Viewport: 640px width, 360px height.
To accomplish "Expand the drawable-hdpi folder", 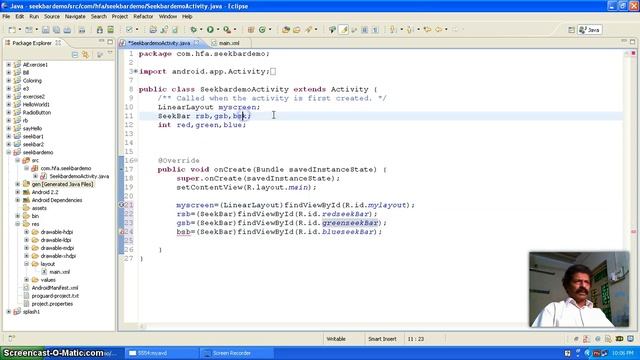I will point(27,232).
